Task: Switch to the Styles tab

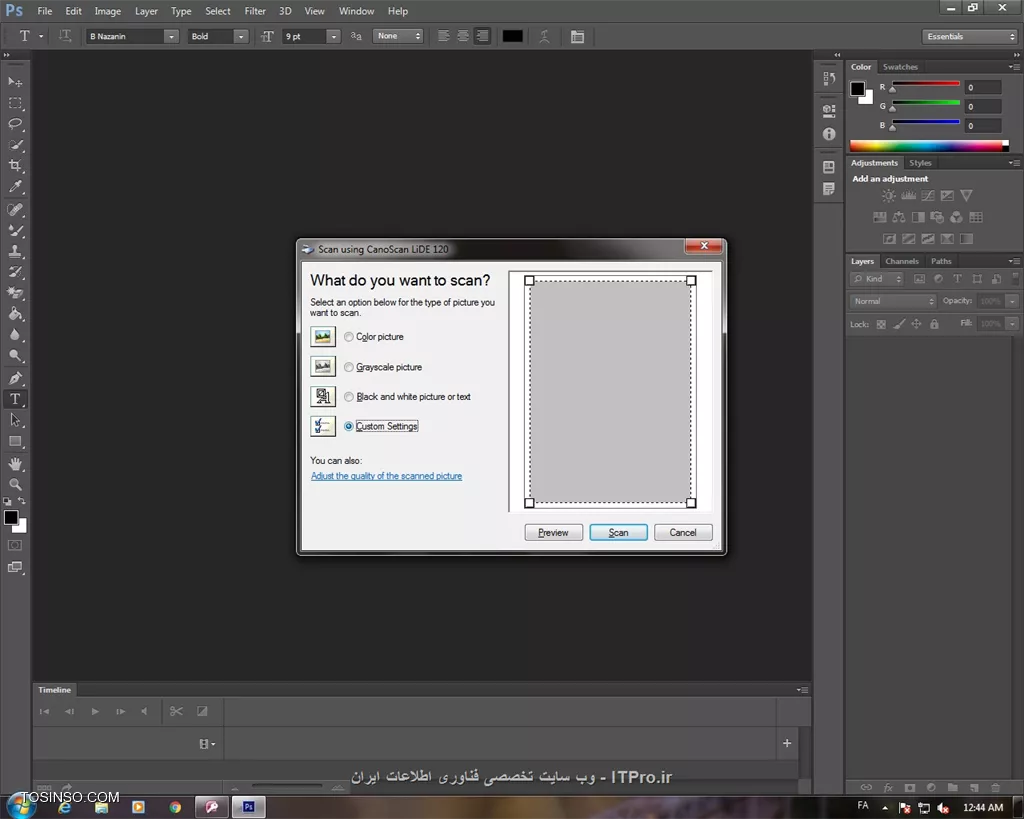Action: (920, 163)
